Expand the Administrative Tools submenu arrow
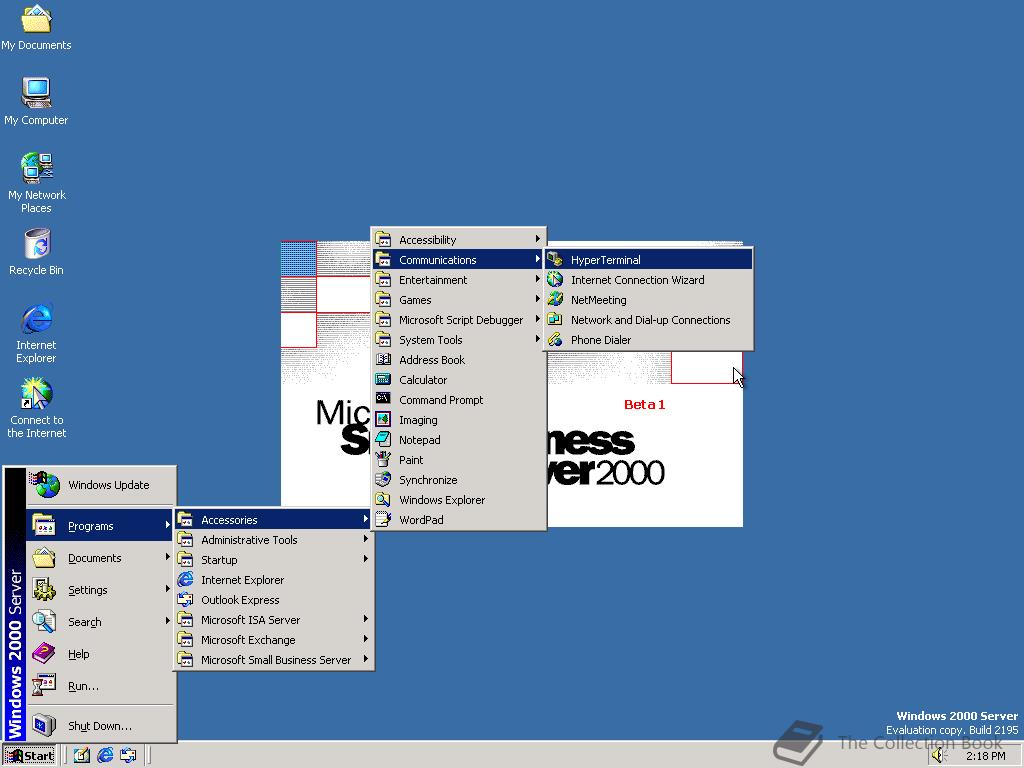Image resolution: width=1024 pixels, height=768 pixels. tap(366, 539)
